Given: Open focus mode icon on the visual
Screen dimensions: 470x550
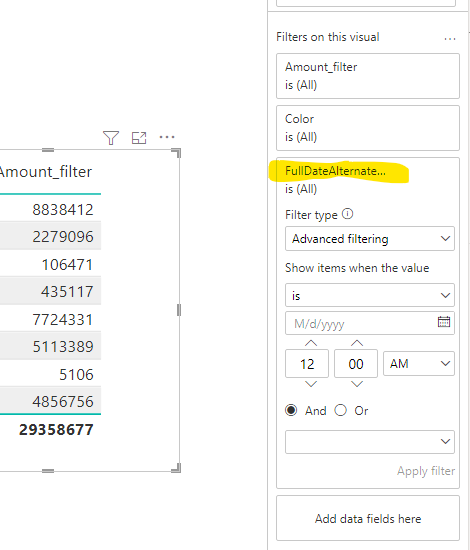Looking at the screenshot, I should pos(139,138).
